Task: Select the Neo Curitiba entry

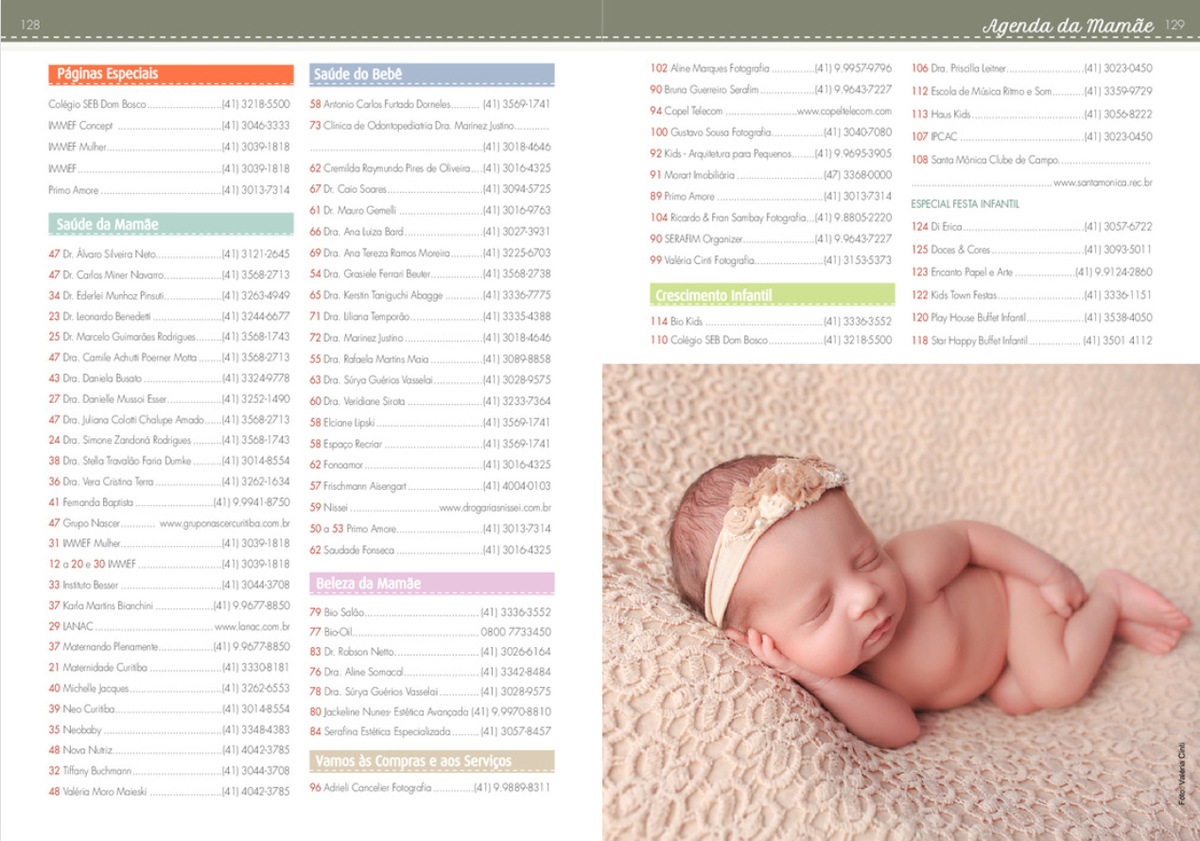Action: point(169,709)
